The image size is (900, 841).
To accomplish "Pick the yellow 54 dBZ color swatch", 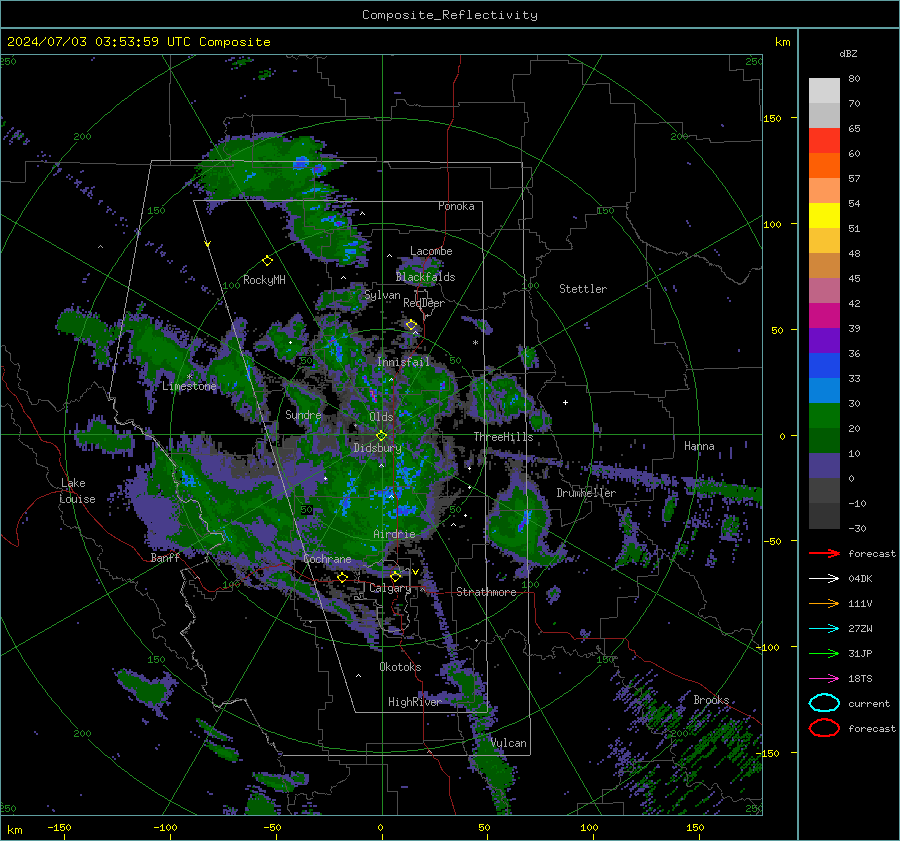I will coord(824,215).
